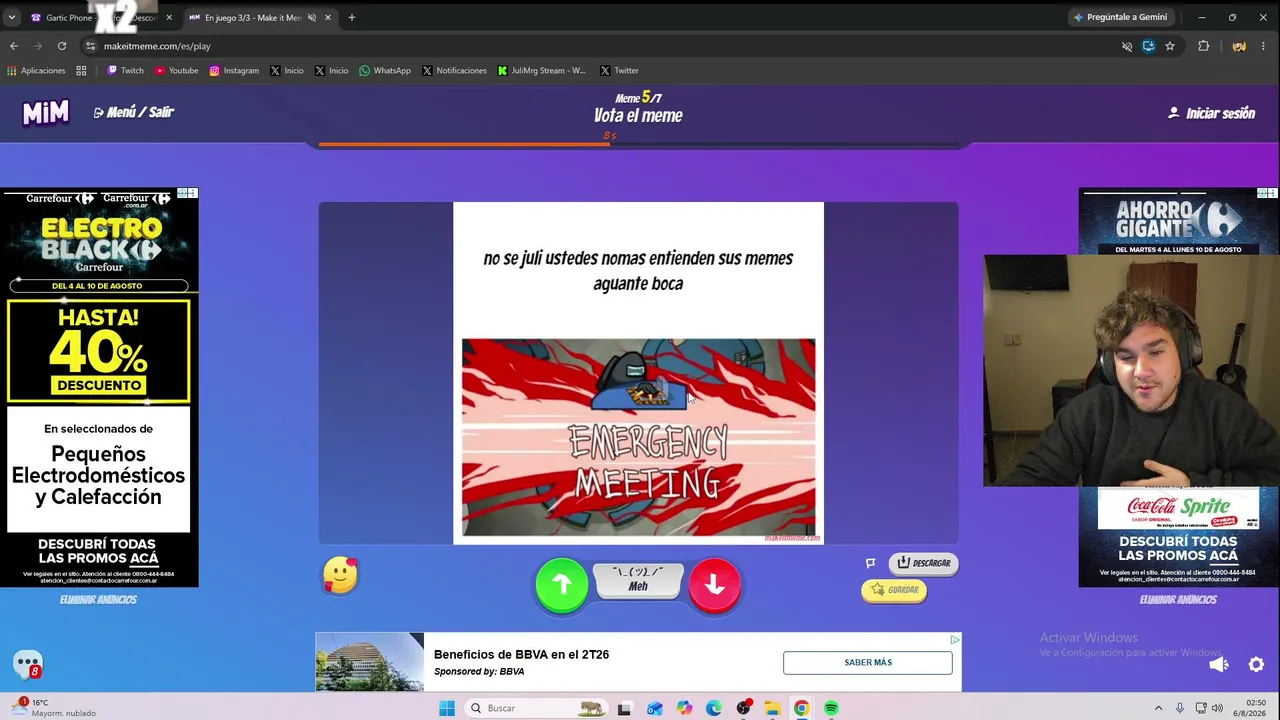Click the taskbar Buscar search box
The image size is (1280, 720).
tap(538, 708)
